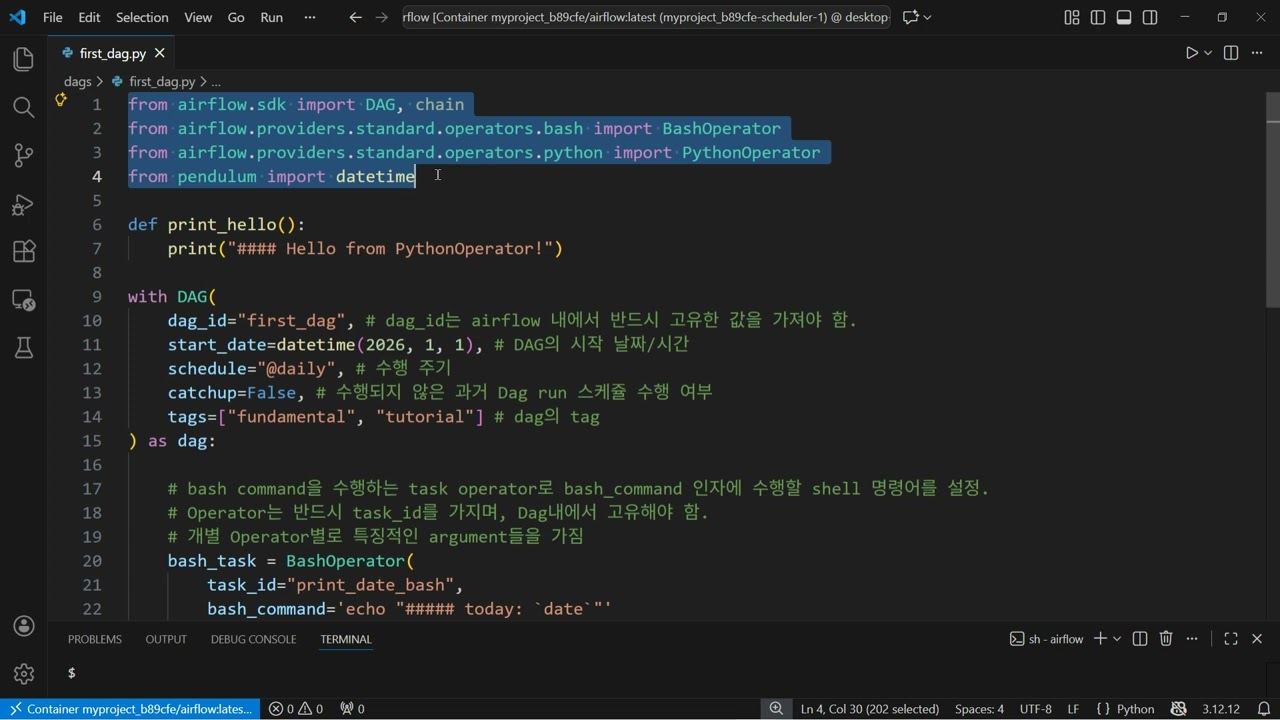Open the command center search box
Screen dimensions: 1280x720
click(x=646, y=17)
